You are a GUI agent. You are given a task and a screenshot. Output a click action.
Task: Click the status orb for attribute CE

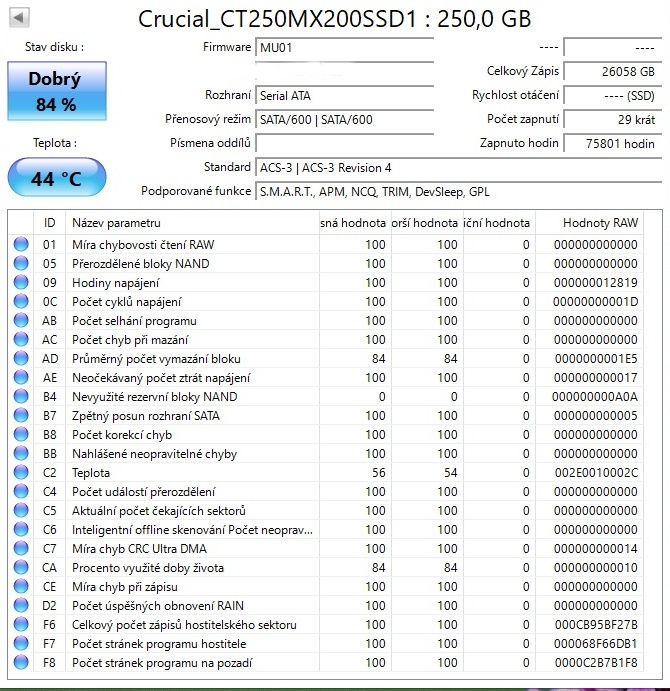pyautogui.click(x=21, y=586)
